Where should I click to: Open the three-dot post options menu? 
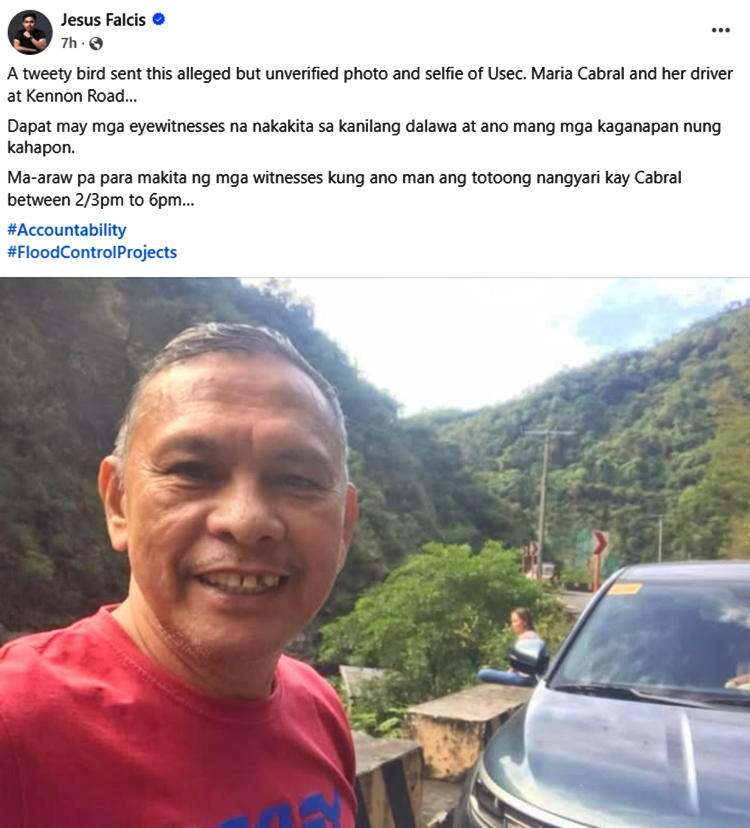720,30
